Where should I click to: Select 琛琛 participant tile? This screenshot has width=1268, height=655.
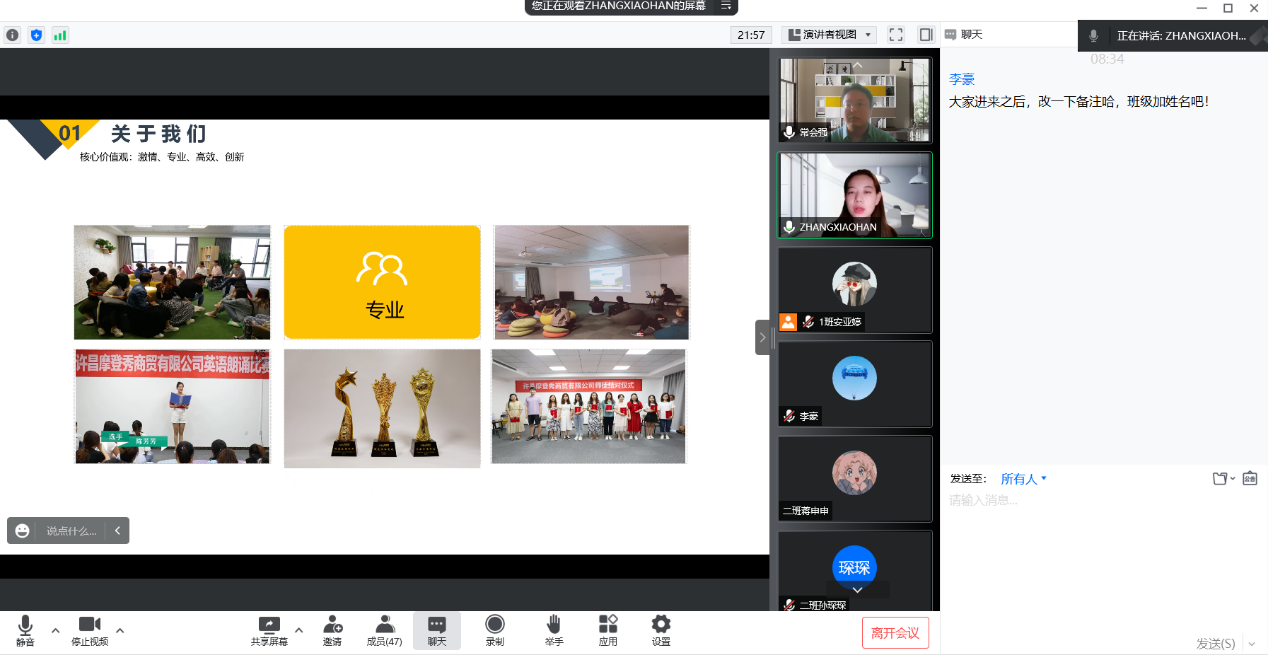pyautogui.click(x=855, y=570)
